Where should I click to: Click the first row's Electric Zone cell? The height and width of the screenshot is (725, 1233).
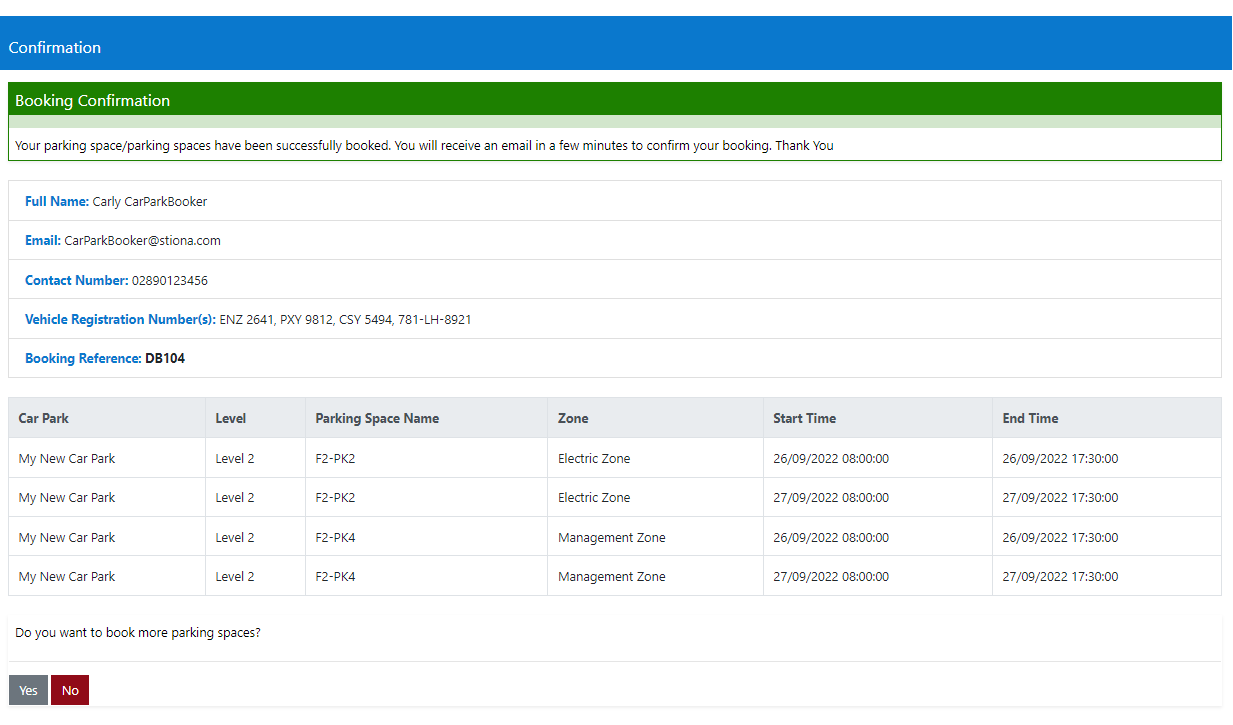pyautogui.click(x=594, y=458)
